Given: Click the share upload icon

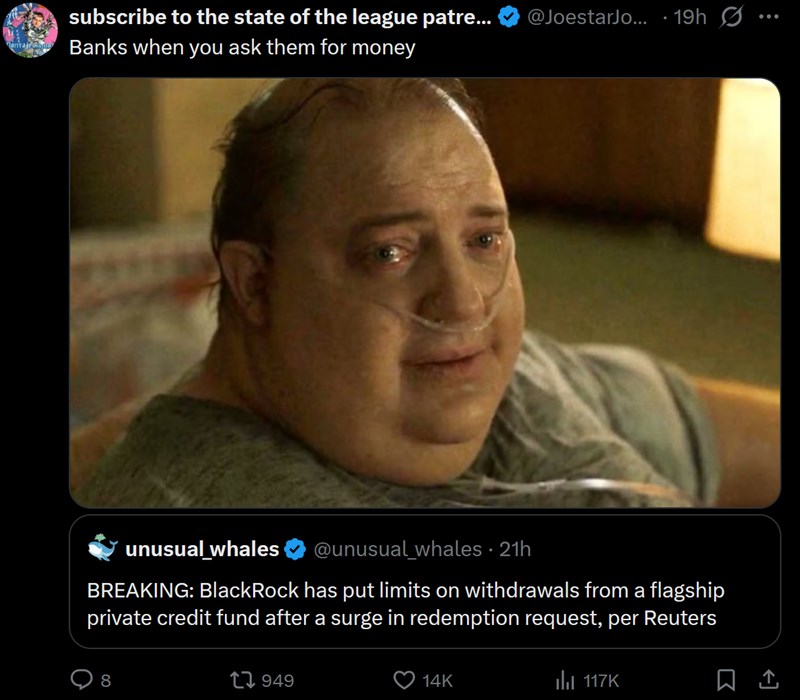Looking at the screenshot, I should click(x=769, y=680).
